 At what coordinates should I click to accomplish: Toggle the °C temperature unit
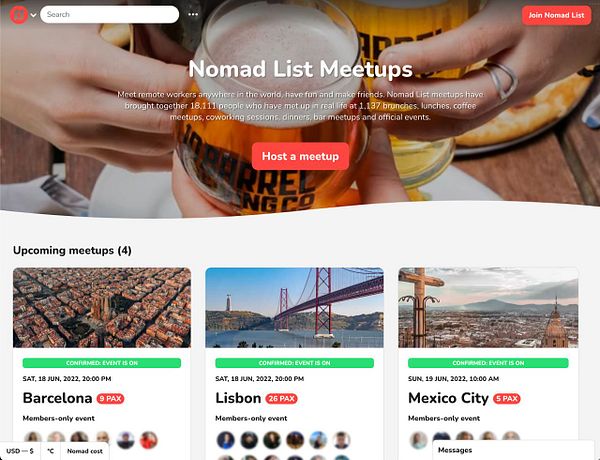click(51, 451)
